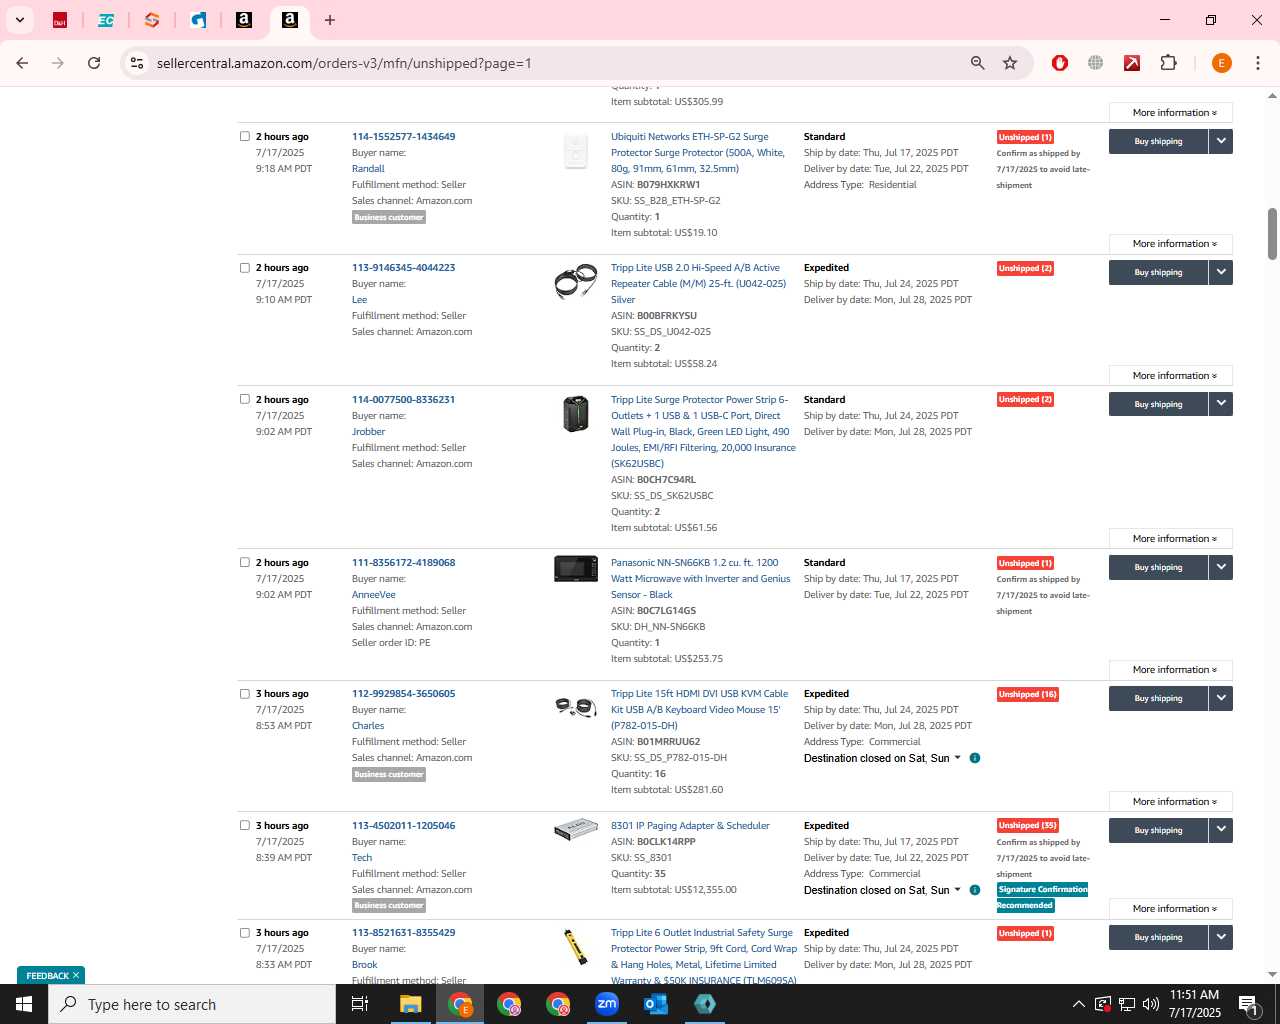1280x1024 pixels.
Task: Tick checkbox for order 113-4502011-1205046
Action: [x=245, y=825]
